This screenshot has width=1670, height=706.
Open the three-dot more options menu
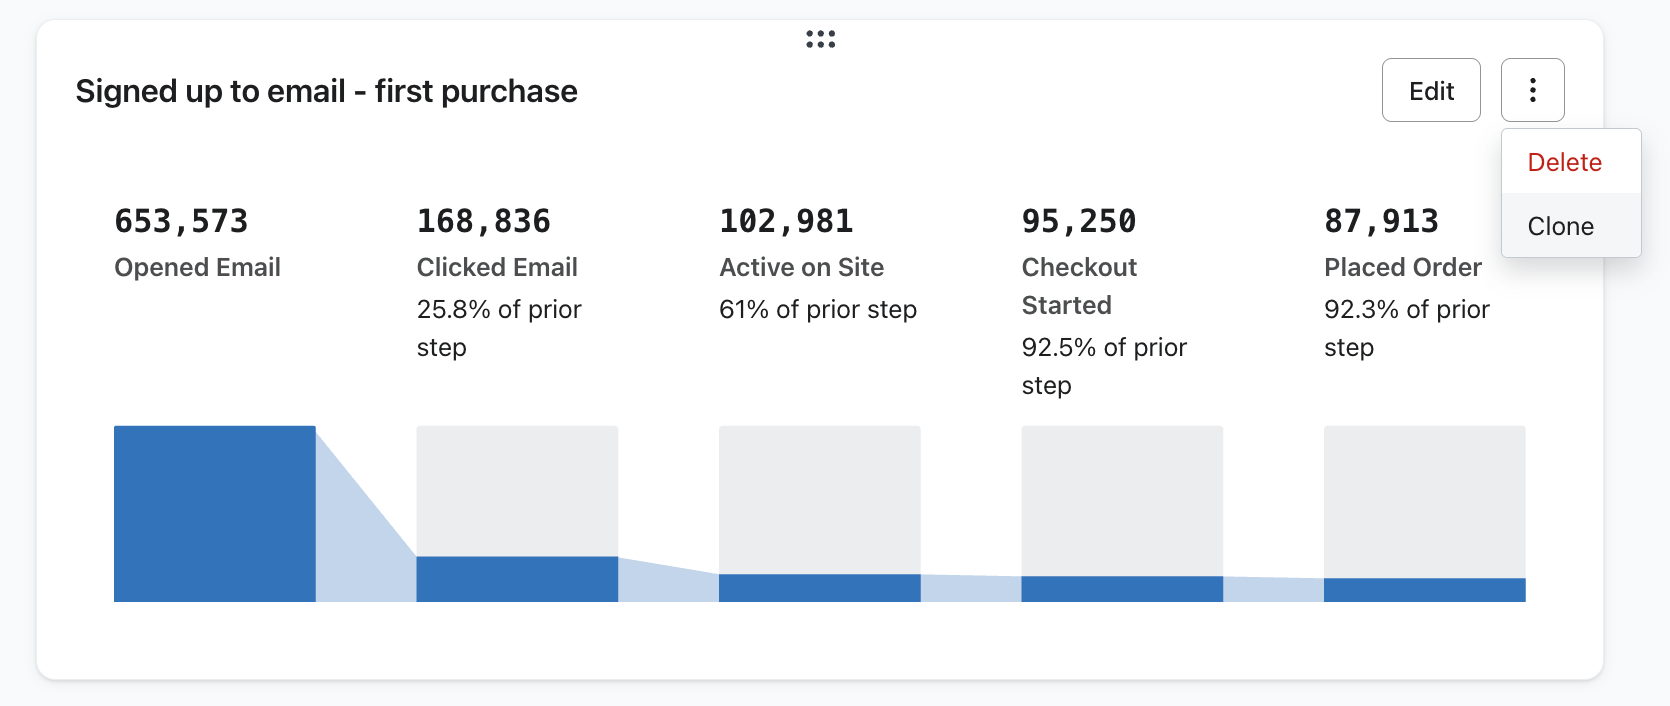coord(1532,90)
